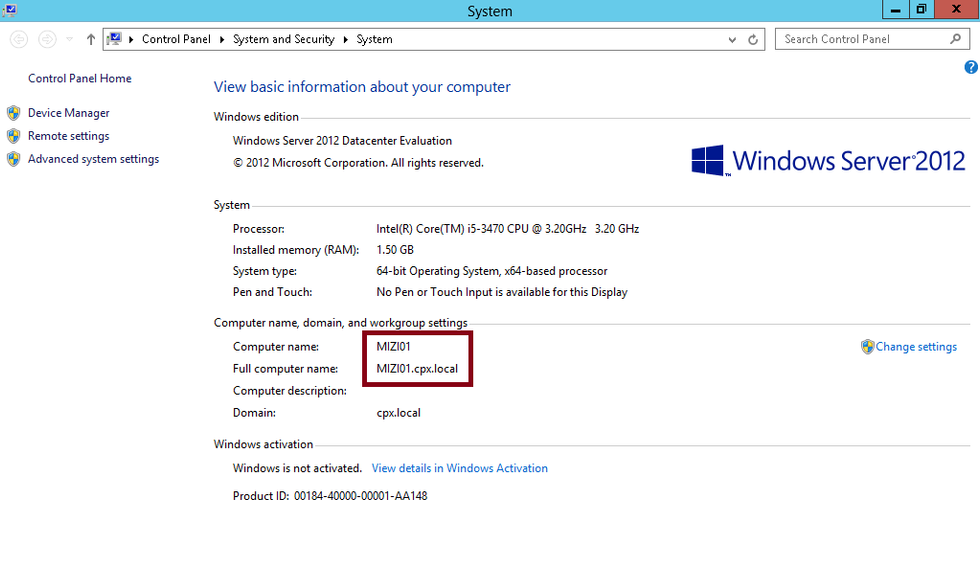Select System and Security breadcrumb
Viewport: 980px width, 567px height.
[x=284, y=39]
